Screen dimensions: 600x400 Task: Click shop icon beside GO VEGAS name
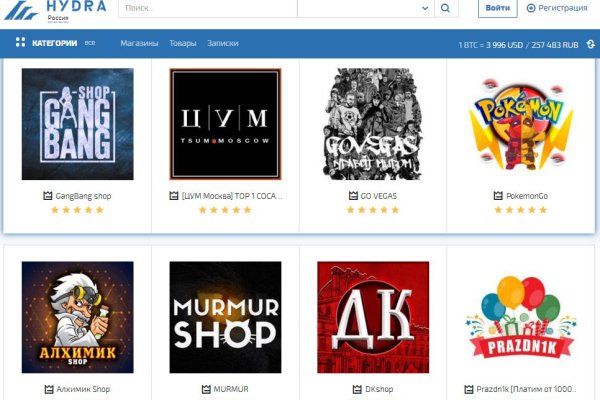353,196
